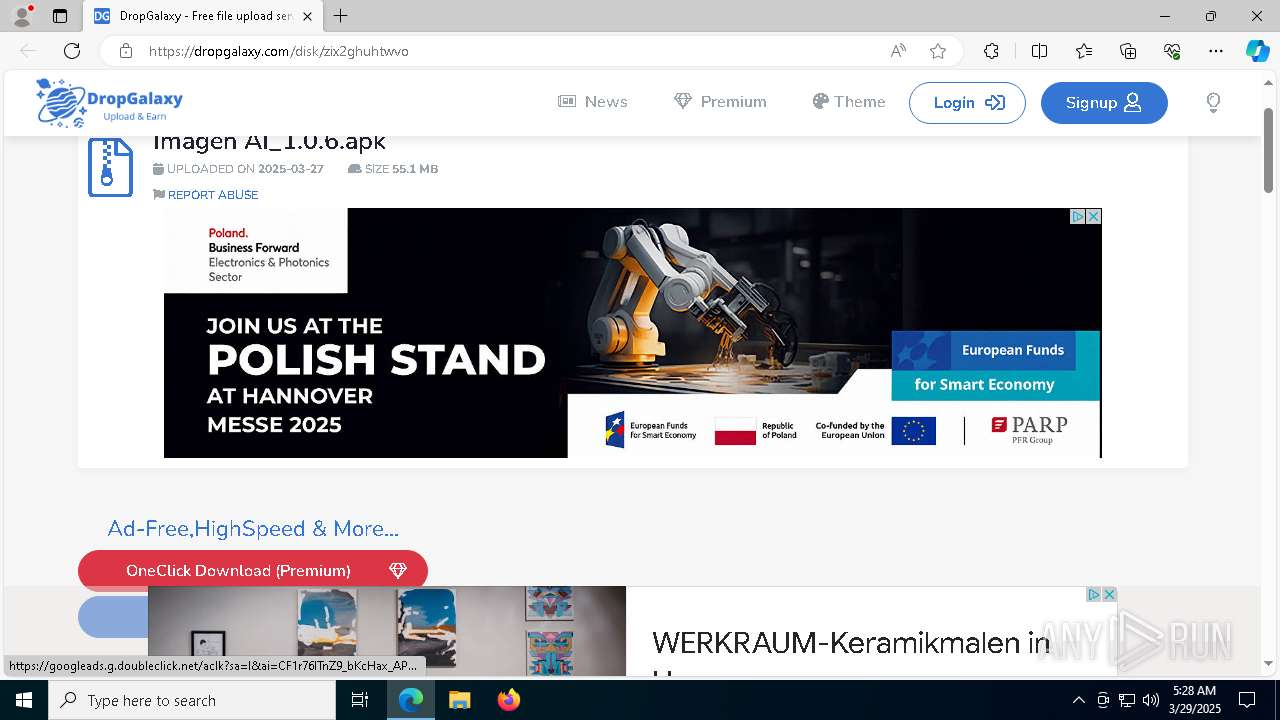Viewport: 1280px width, 720px height.
Task: Open a new browser tab
Action: click(341, 16)
